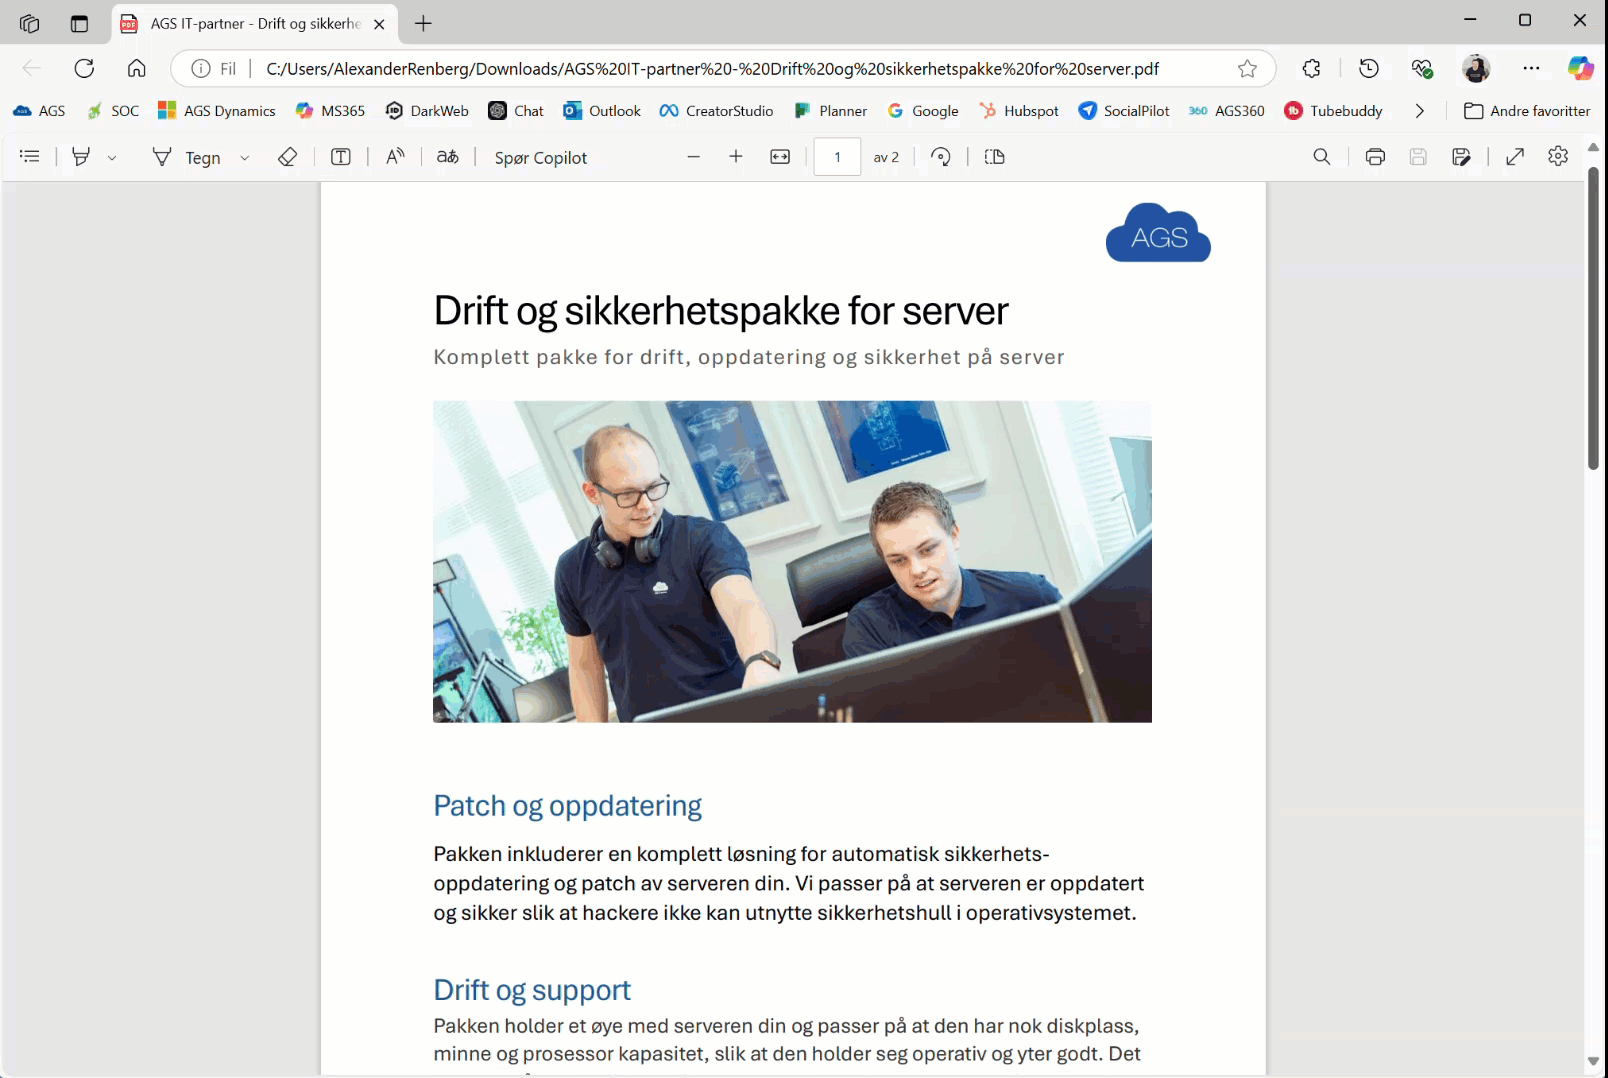
Task: Expand Tegn pen options dropdown
Action: point(244,157)
